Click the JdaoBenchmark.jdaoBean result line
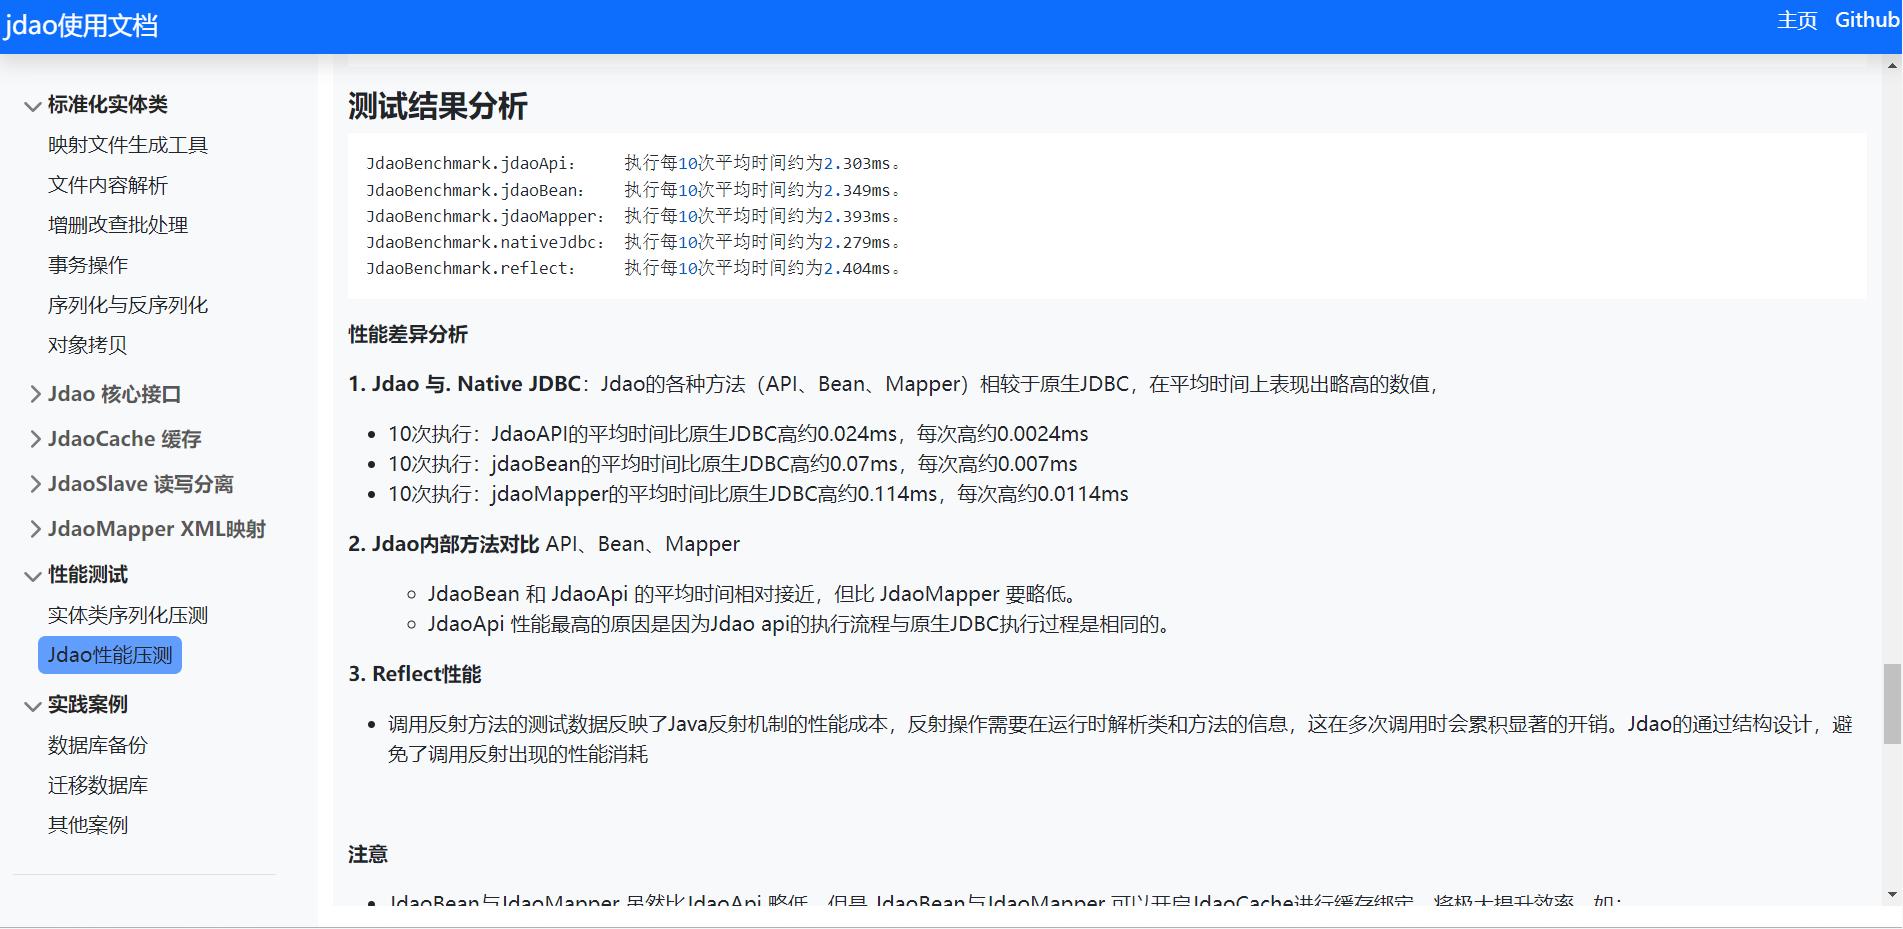 click(x=633, y=190)
